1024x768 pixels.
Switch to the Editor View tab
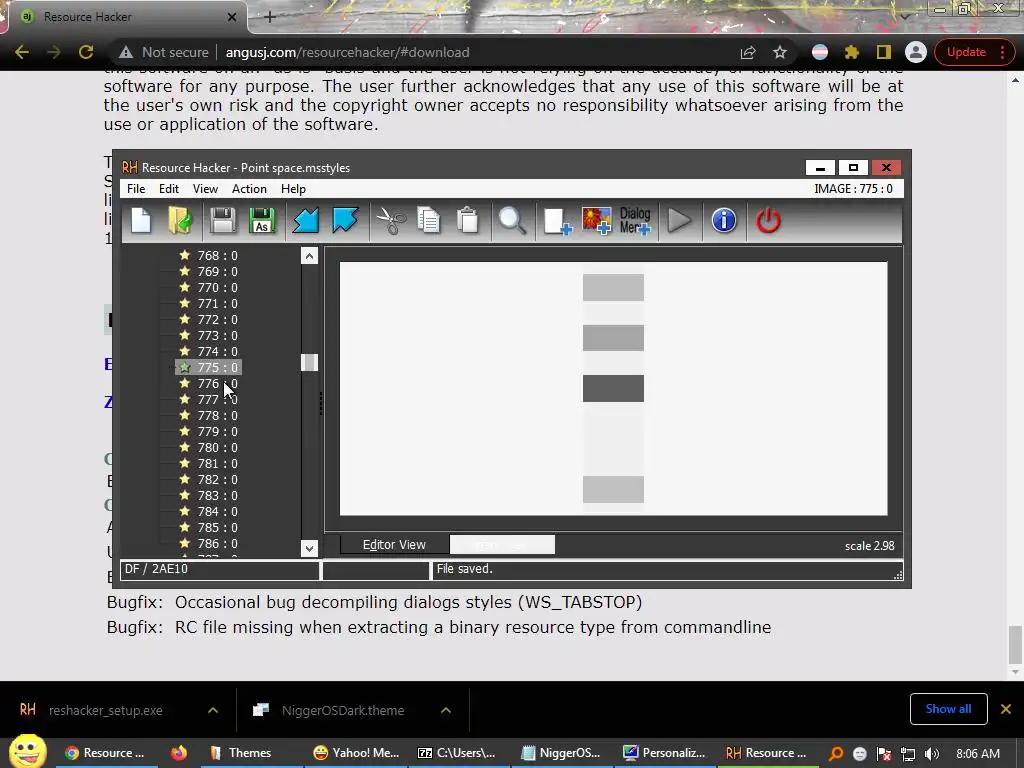(394, 545)
